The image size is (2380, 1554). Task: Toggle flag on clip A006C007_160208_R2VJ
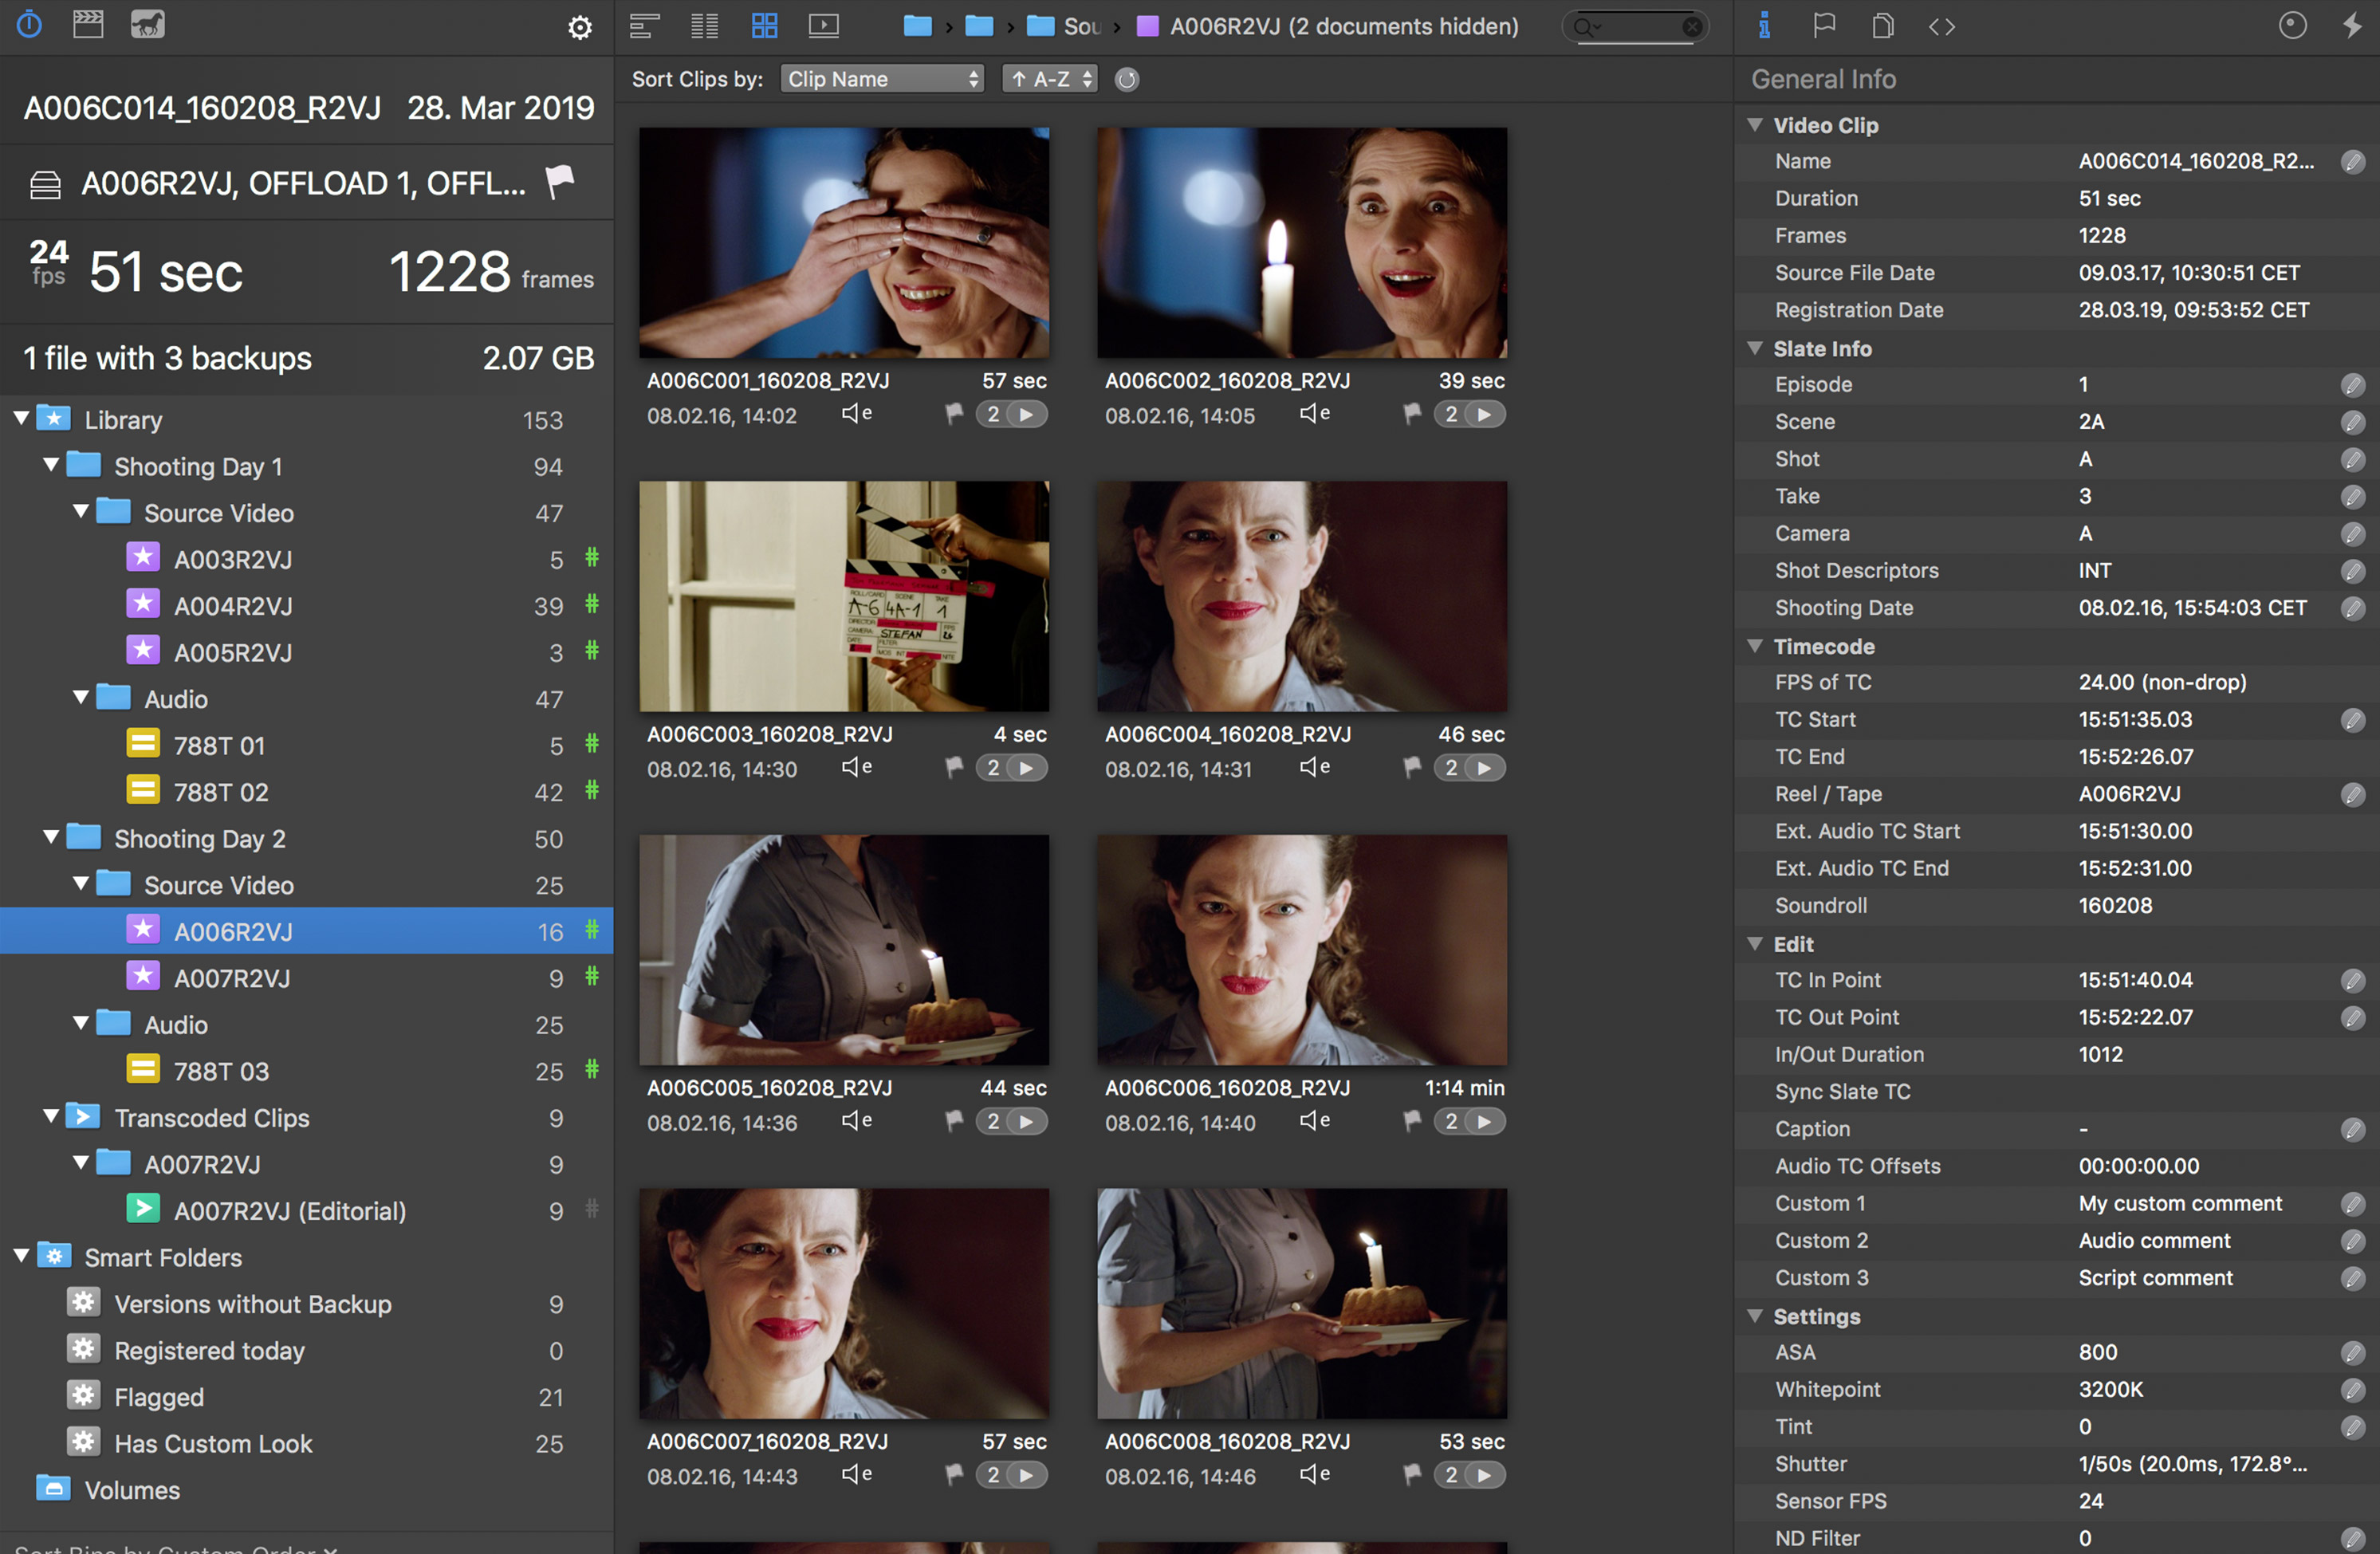click(954, 1475)
